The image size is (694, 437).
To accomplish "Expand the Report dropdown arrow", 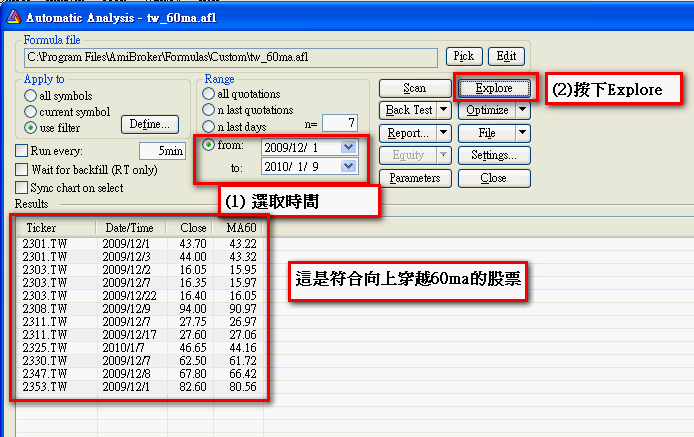I will click(x=443, y=133).
